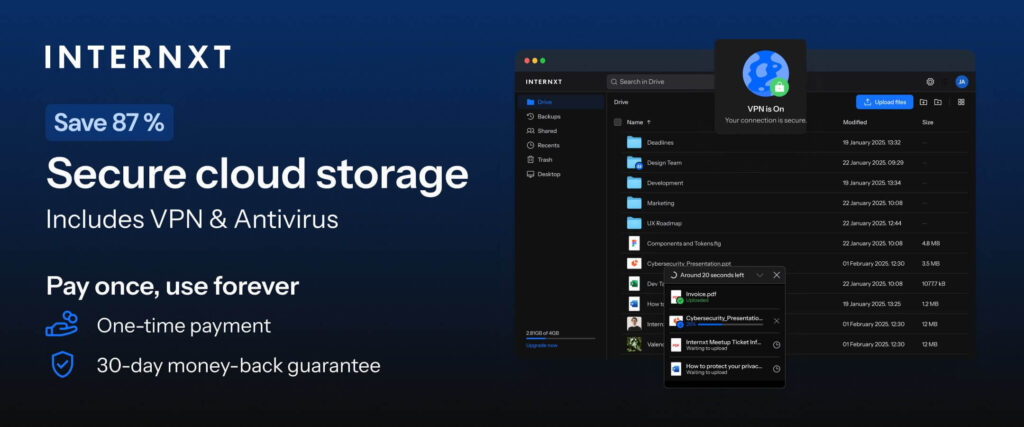Close the upload status panel

(x=777, y=275)
